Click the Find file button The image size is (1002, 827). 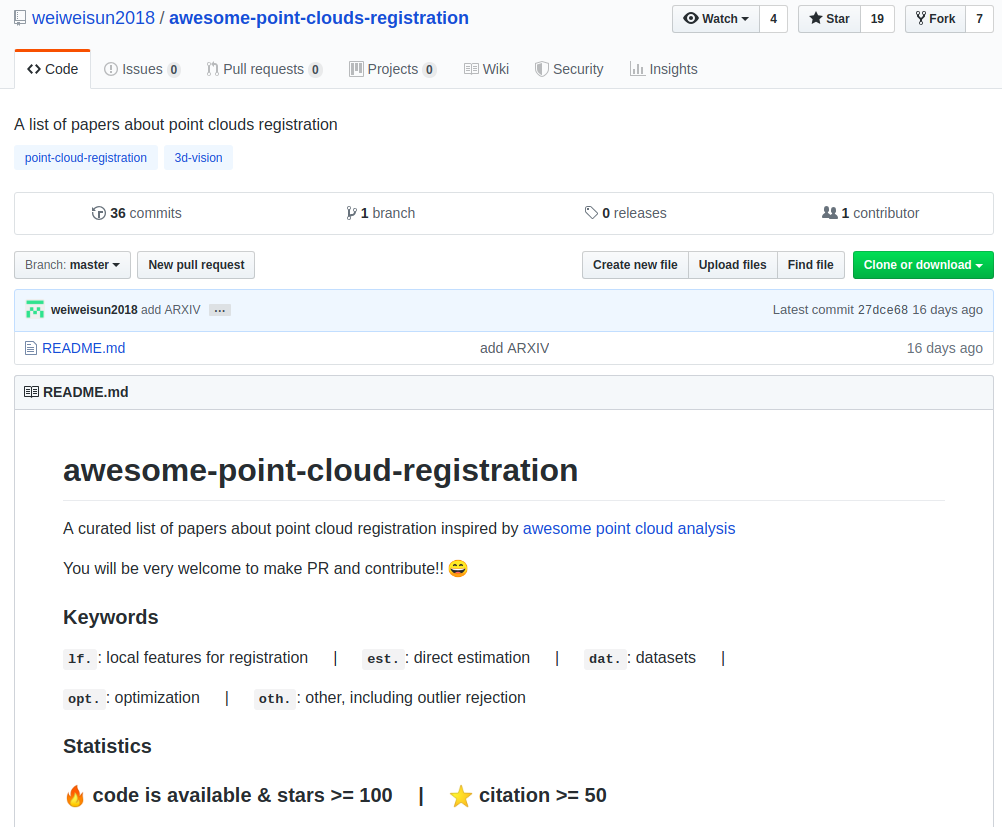(810, 265)
